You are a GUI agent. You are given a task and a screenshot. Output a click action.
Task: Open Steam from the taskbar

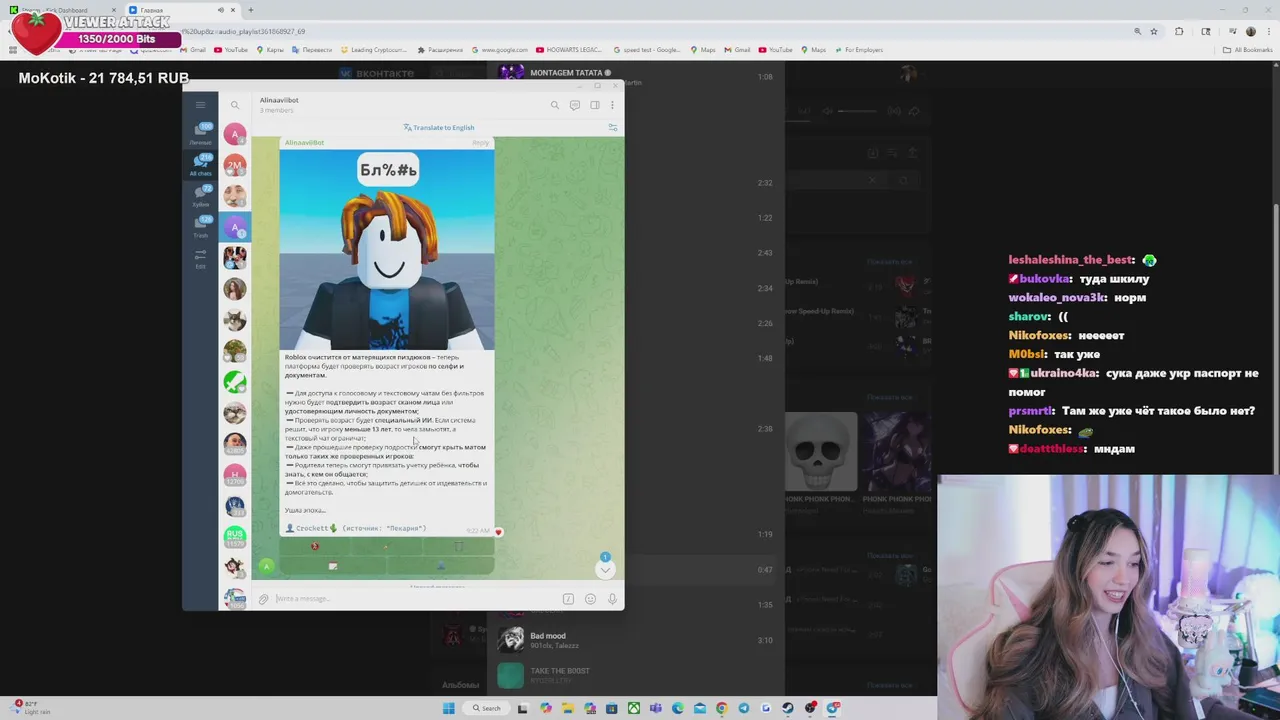click(788, 708)
